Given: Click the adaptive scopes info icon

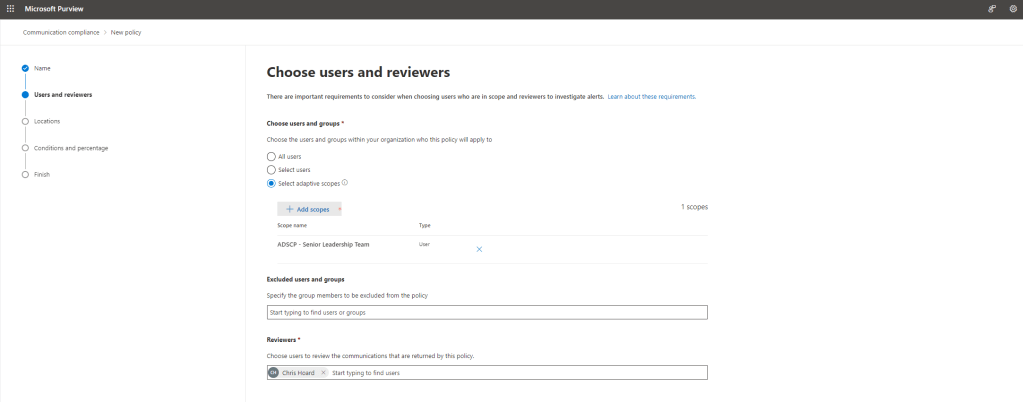Looking at the screenshot, I should click(345, 183).
